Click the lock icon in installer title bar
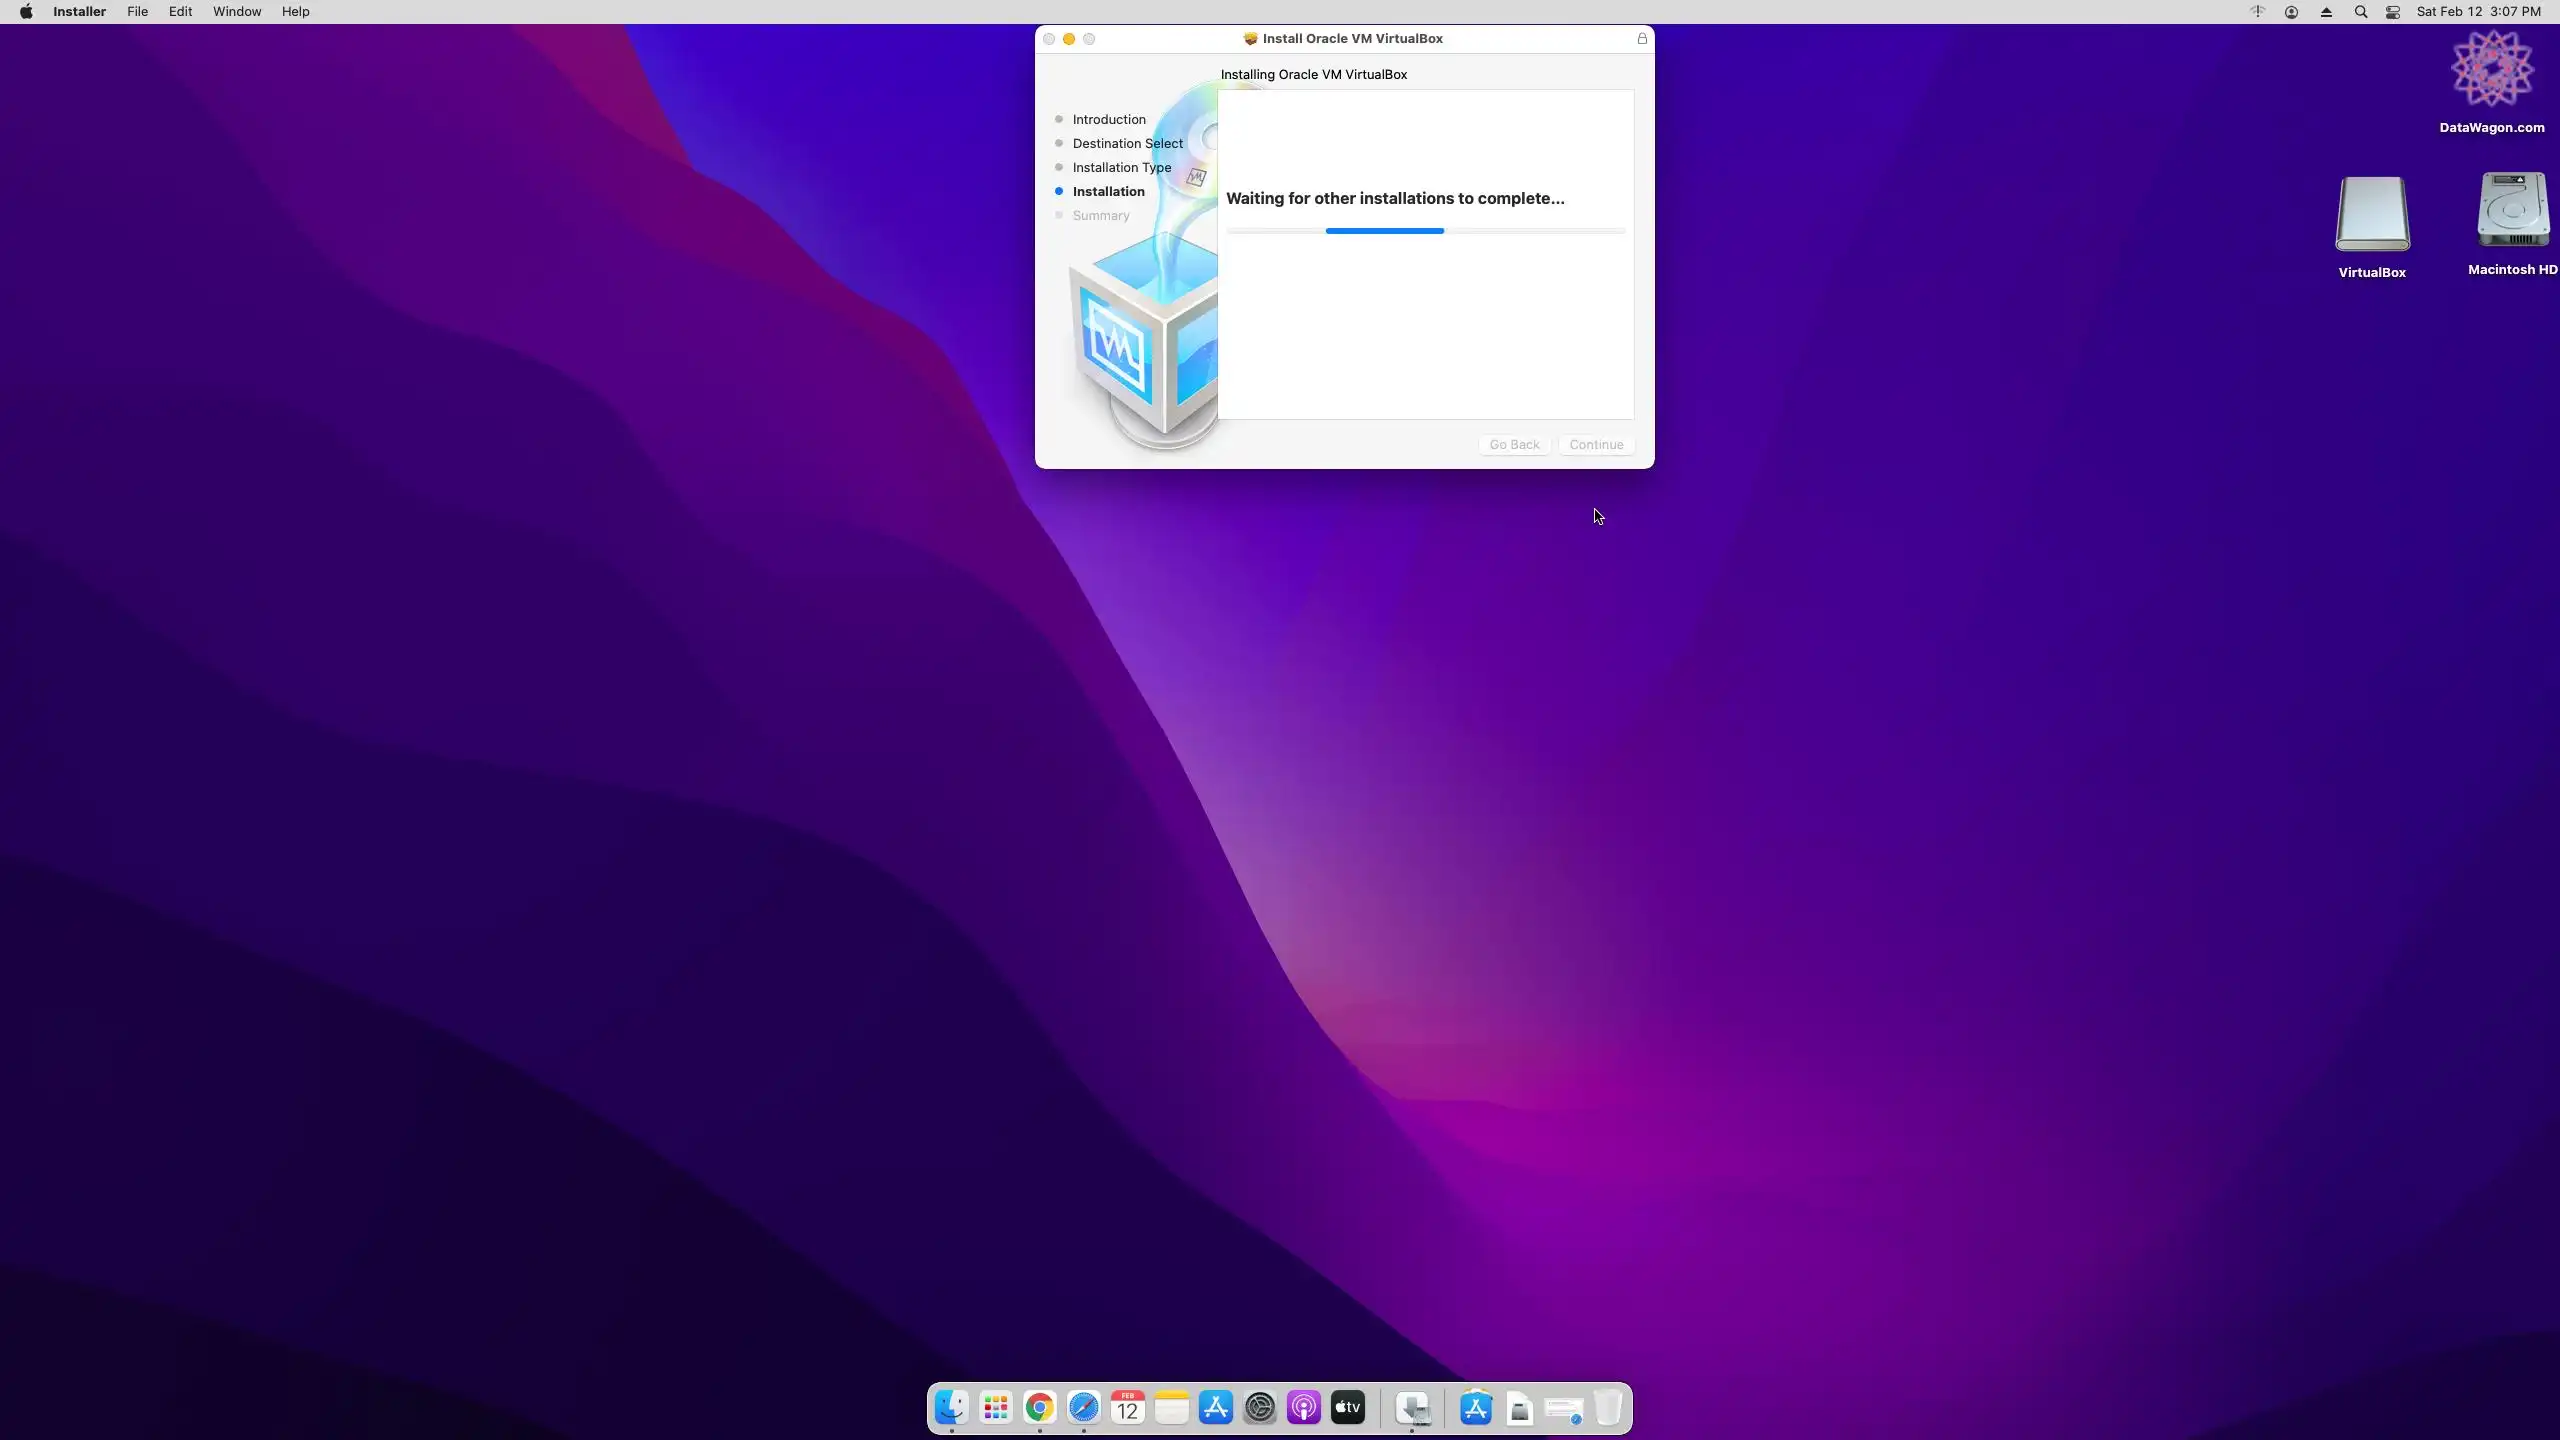Screen dimensions: 2560x1440 click(1641, 39)
